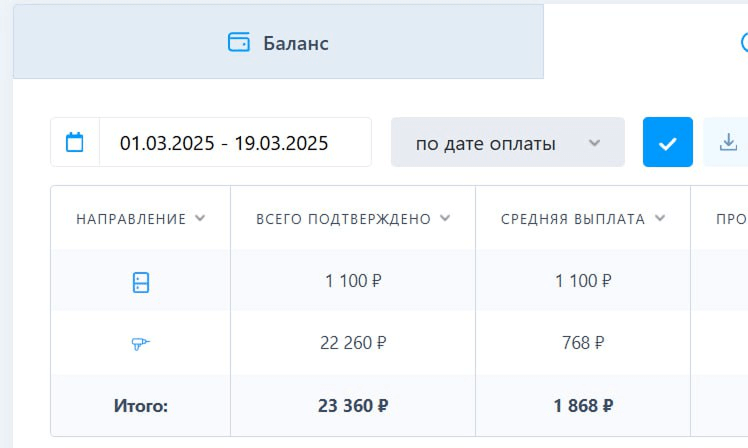Sort by СРЕДНЯЯ ВЫПЛАТА column chevron

[x=660, y=218]
